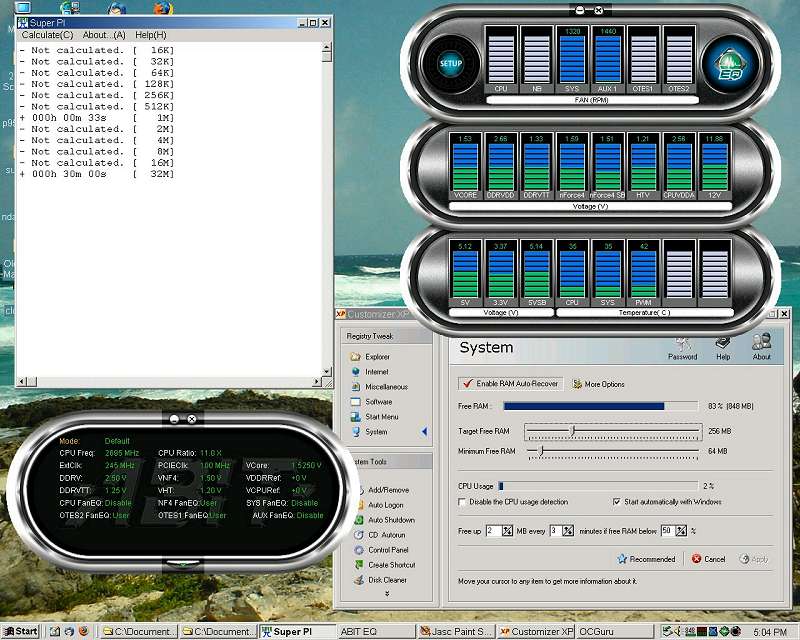Uncheck Start automatically with Windows
Viewport: 800px width, 640px height.
coord(617,502)
